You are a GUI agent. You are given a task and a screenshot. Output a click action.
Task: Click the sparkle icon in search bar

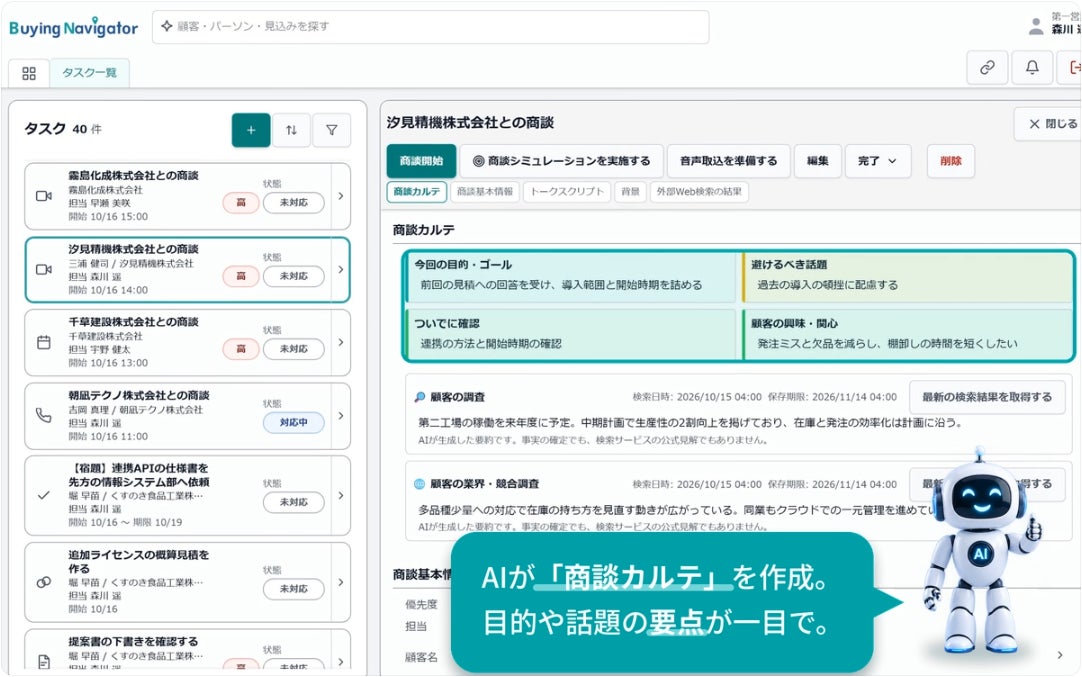pos(166,26)
